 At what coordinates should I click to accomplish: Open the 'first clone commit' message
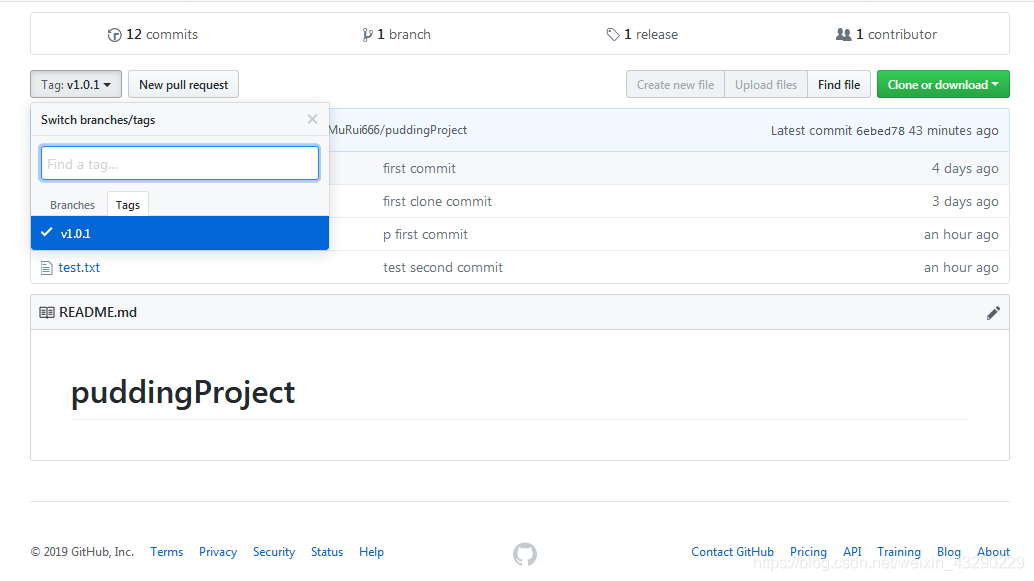437,201
